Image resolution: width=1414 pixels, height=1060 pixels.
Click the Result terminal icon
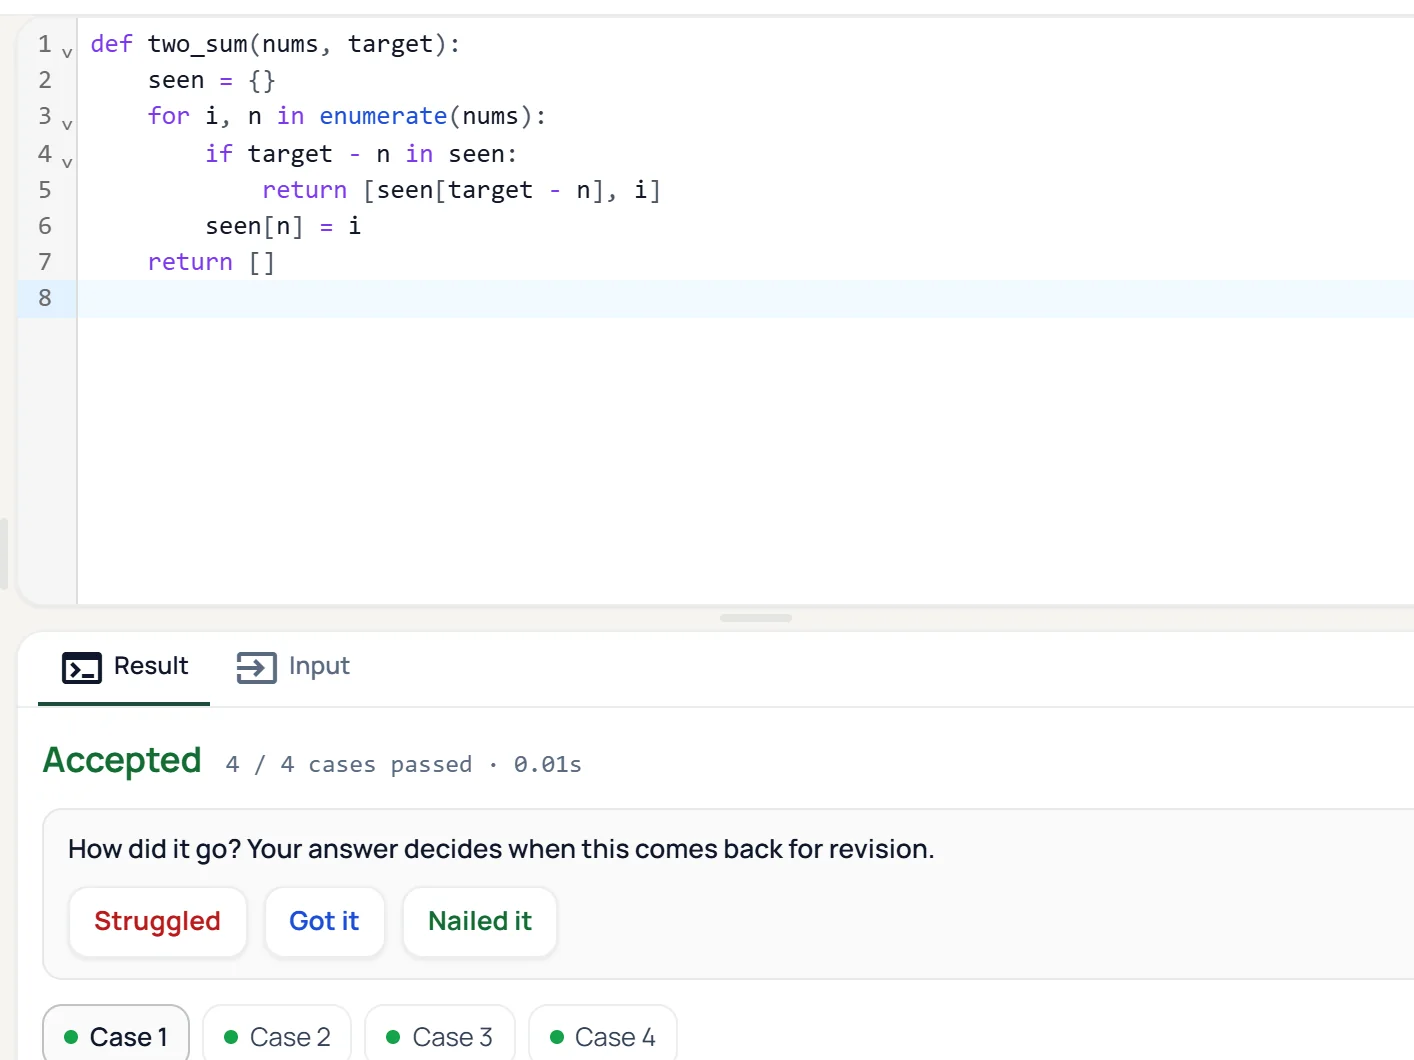(82, 667)
